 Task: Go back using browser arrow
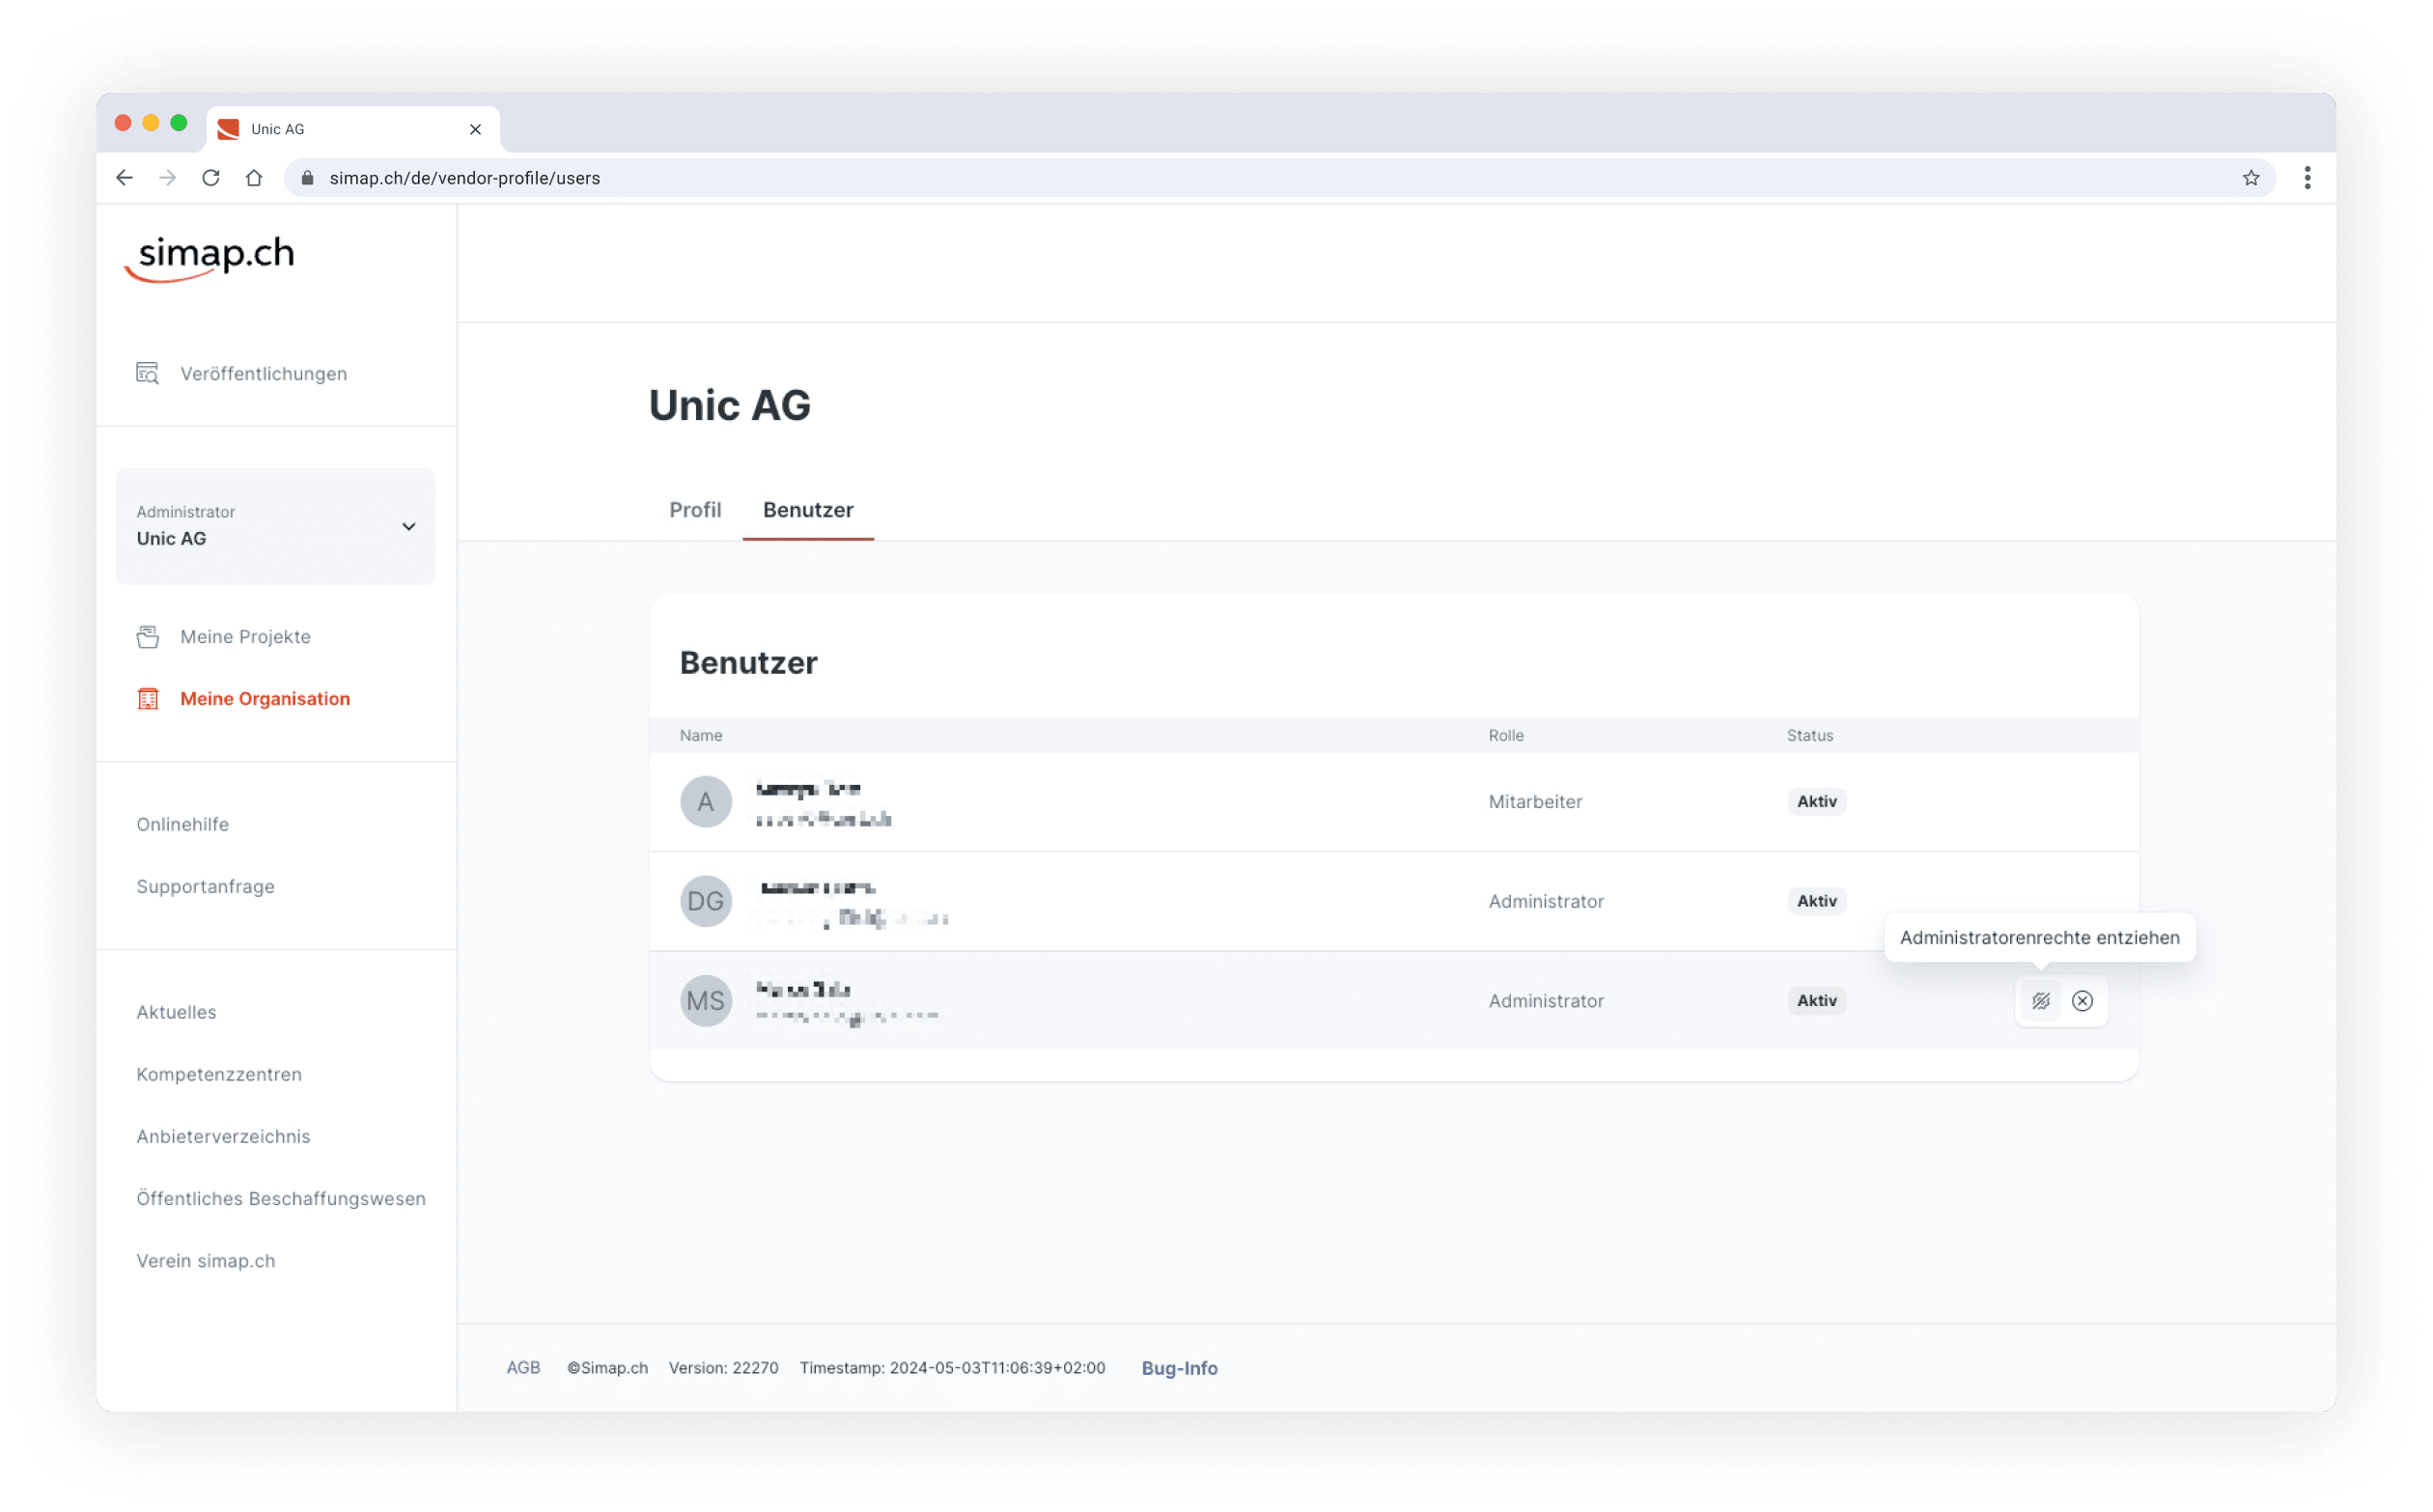(x=124, y=178)
